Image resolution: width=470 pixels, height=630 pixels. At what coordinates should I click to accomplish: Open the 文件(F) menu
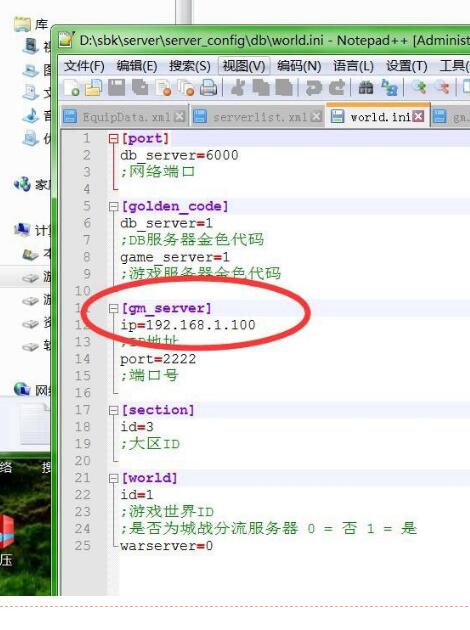pyautogui.click(x=84, y=66)
